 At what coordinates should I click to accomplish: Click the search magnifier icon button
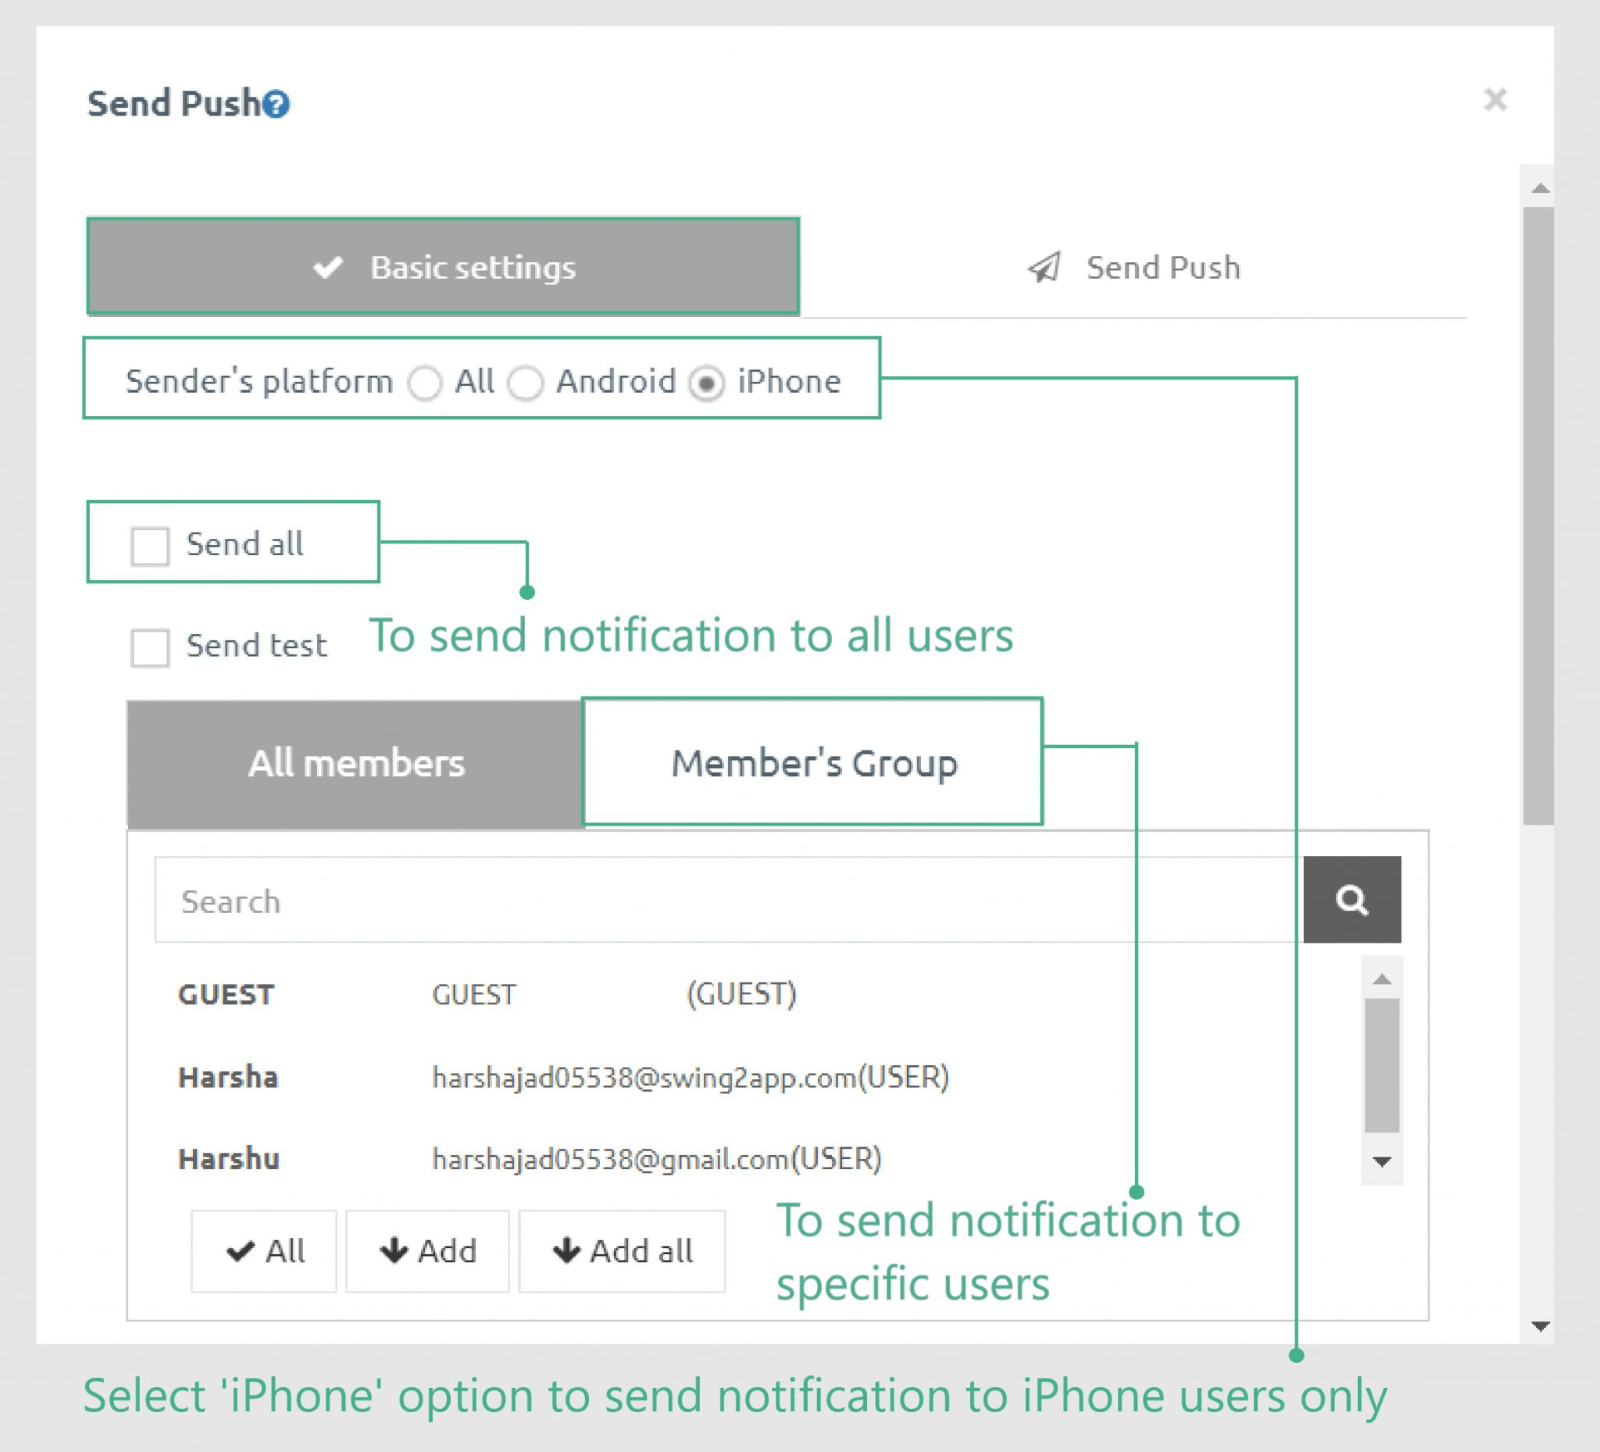click(x=1351, y=900)
